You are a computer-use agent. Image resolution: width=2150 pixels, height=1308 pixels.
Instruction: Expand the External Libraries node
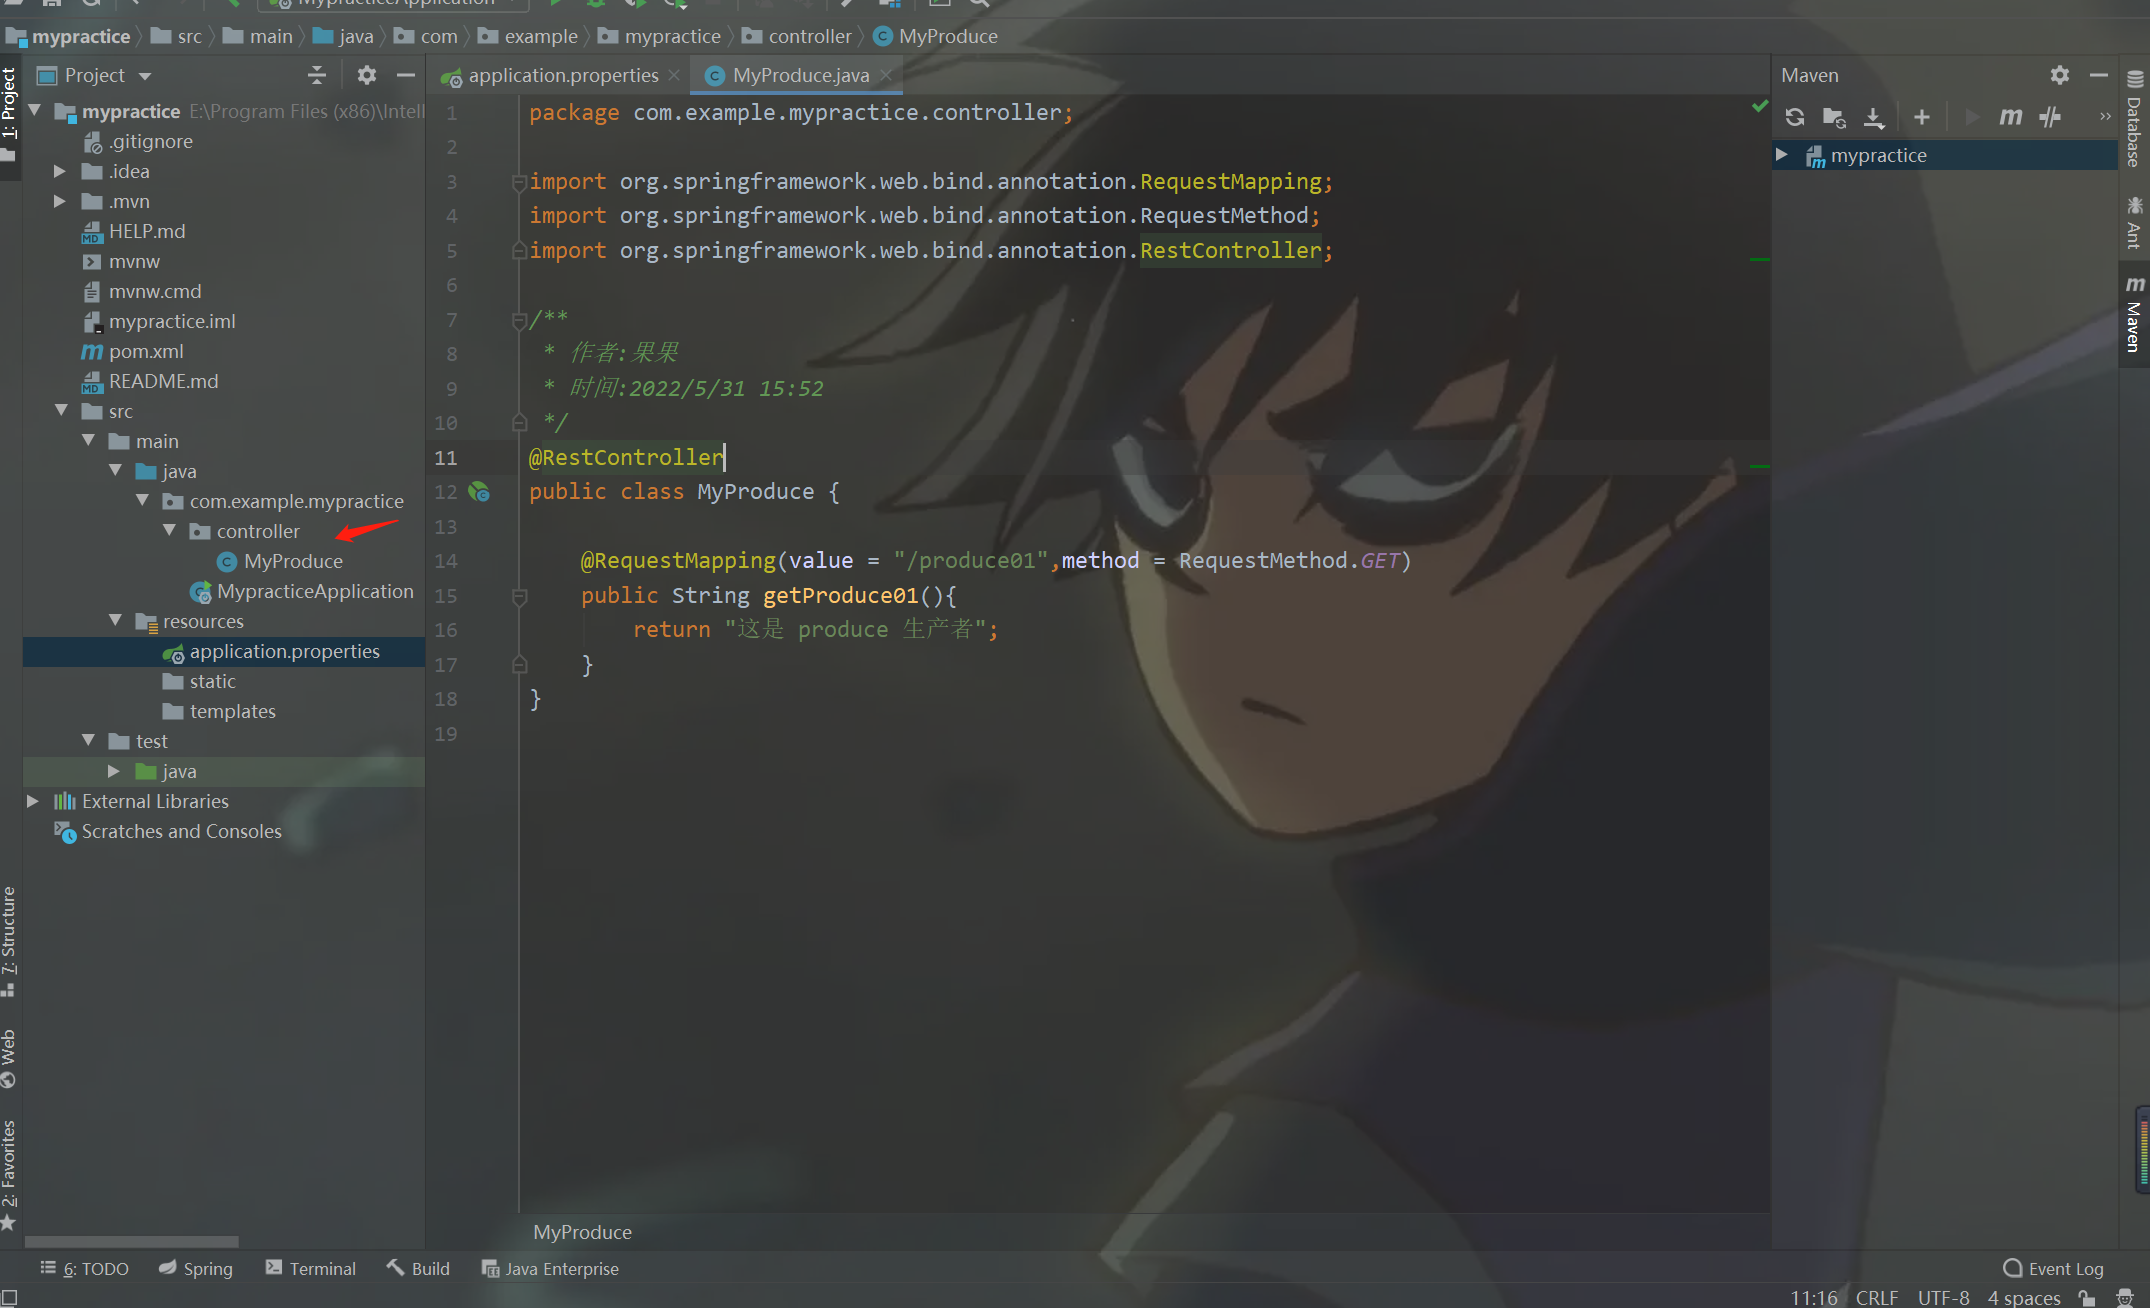(33, 801)
